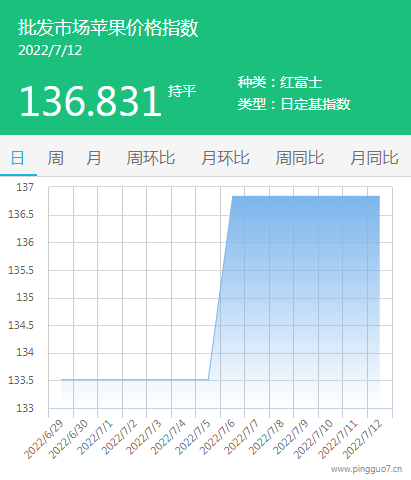411x480 pixels.
Task: Switch to the 周 weekly tab
Action: pyautogui.click(x=55, y=158)
